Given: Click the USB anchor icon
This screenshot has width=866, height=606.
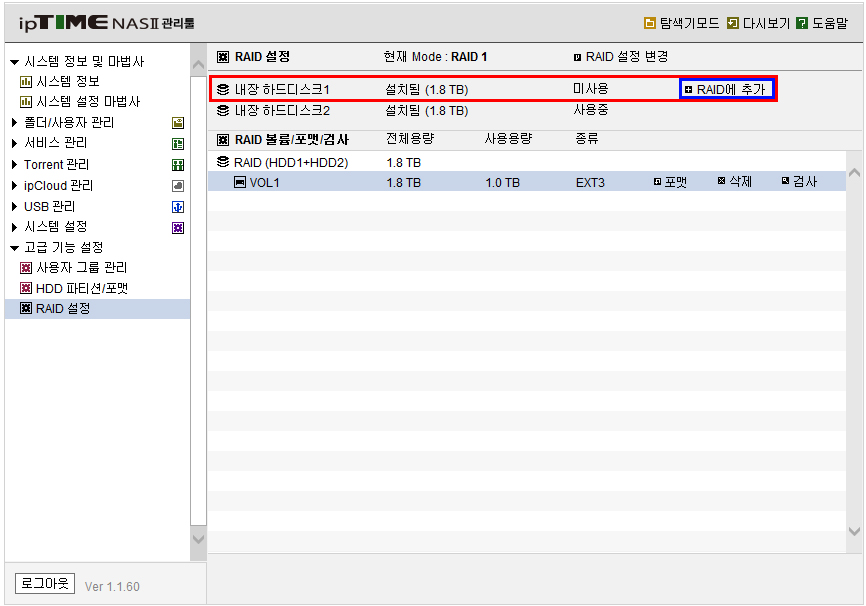Looking at the screenshot, I should tap(178, 207).
